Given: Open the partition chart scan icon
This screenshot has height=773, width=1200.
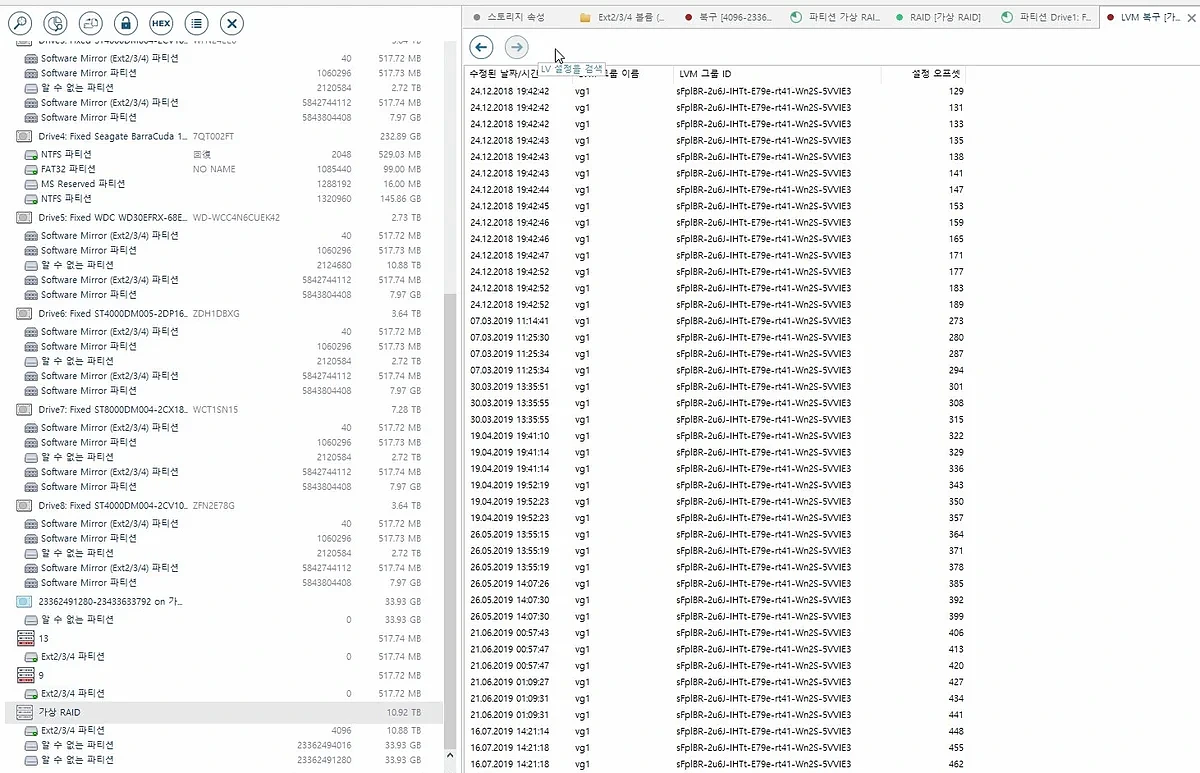Looking at the screenshot, I should (x=56, y=22).
